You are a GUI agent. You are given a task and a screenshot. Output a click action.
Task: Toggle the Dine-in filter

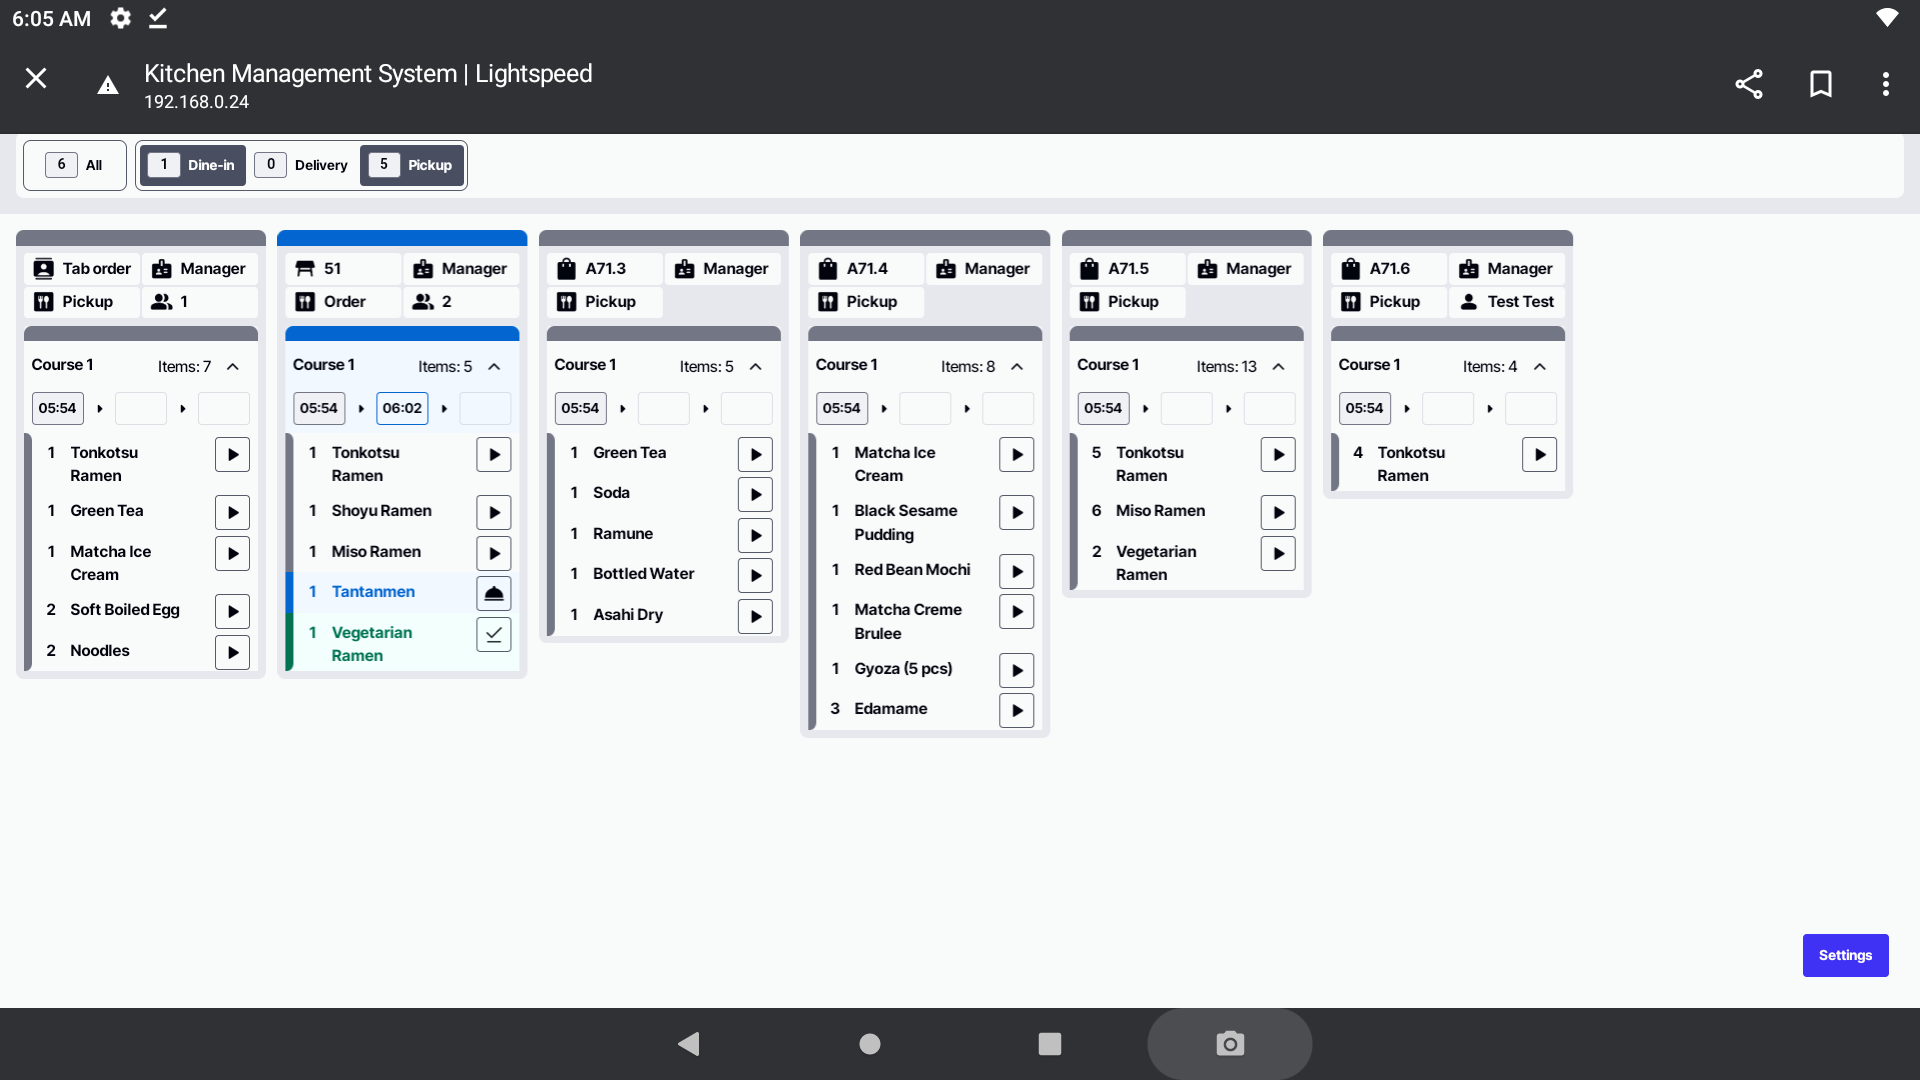193,165
